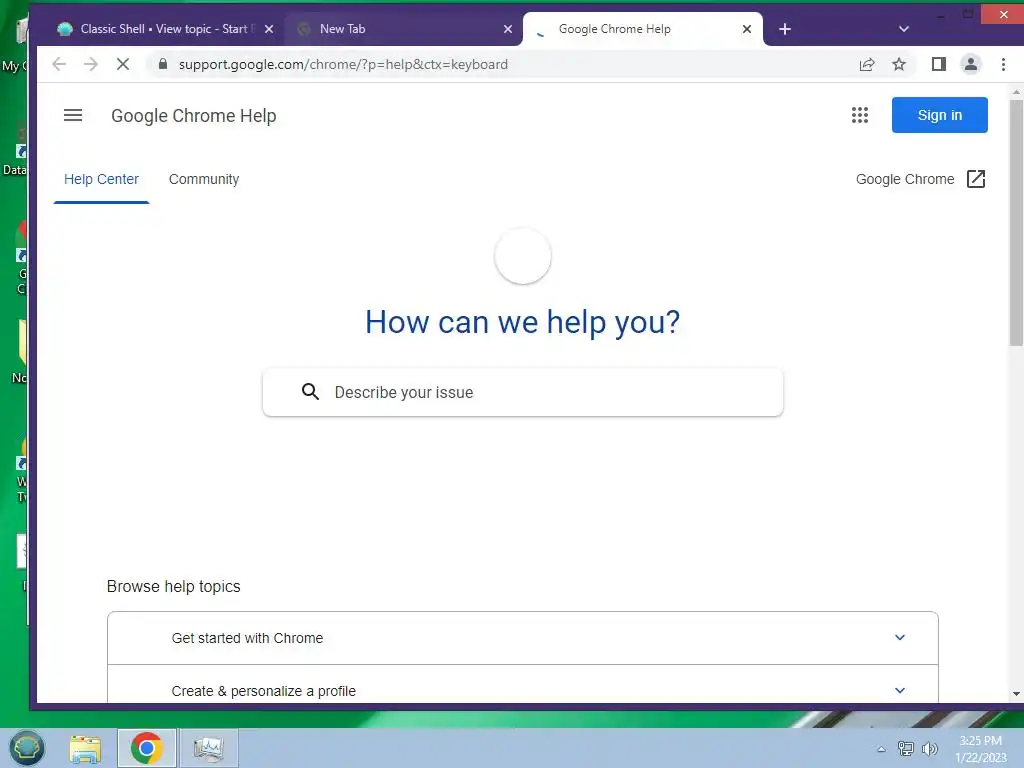This screenshot has width=1024, height=768.
Task: Toggle the Chrome side panel
Action: pyautogui.click(x=938, y=64)
